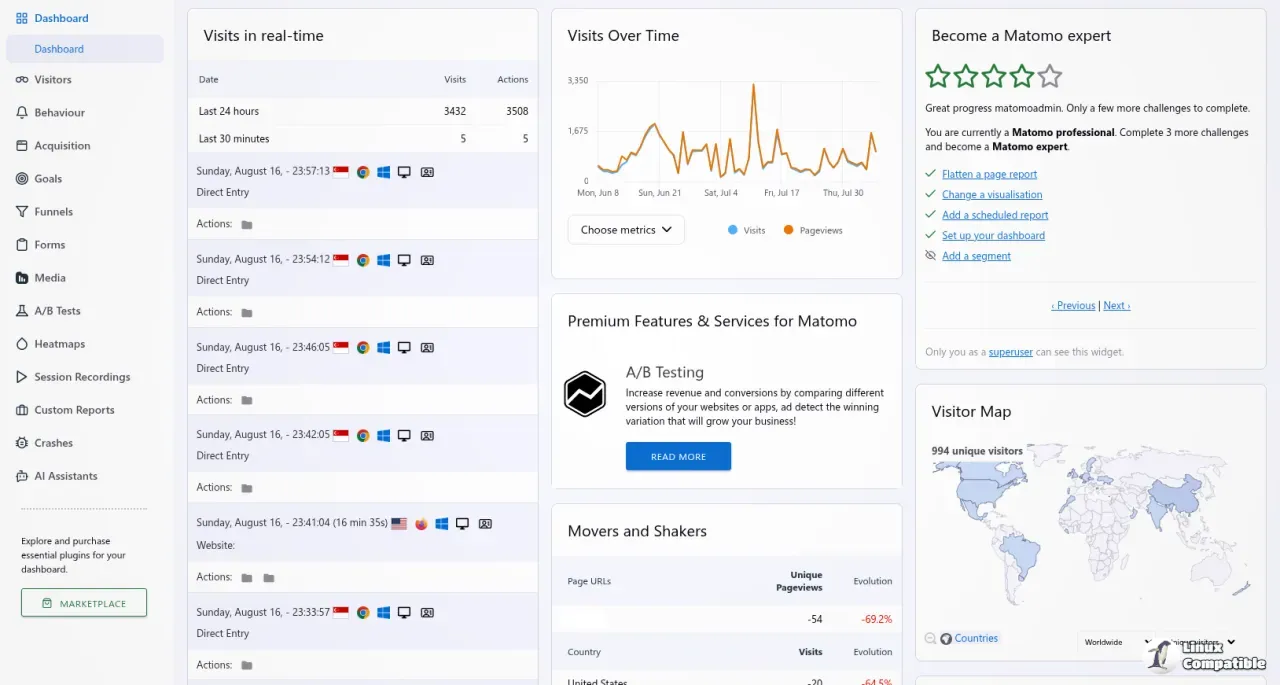The height and width of the screenshot is (685, 1280).
Task: Click the Previous challenges link
Action: 1073,306
